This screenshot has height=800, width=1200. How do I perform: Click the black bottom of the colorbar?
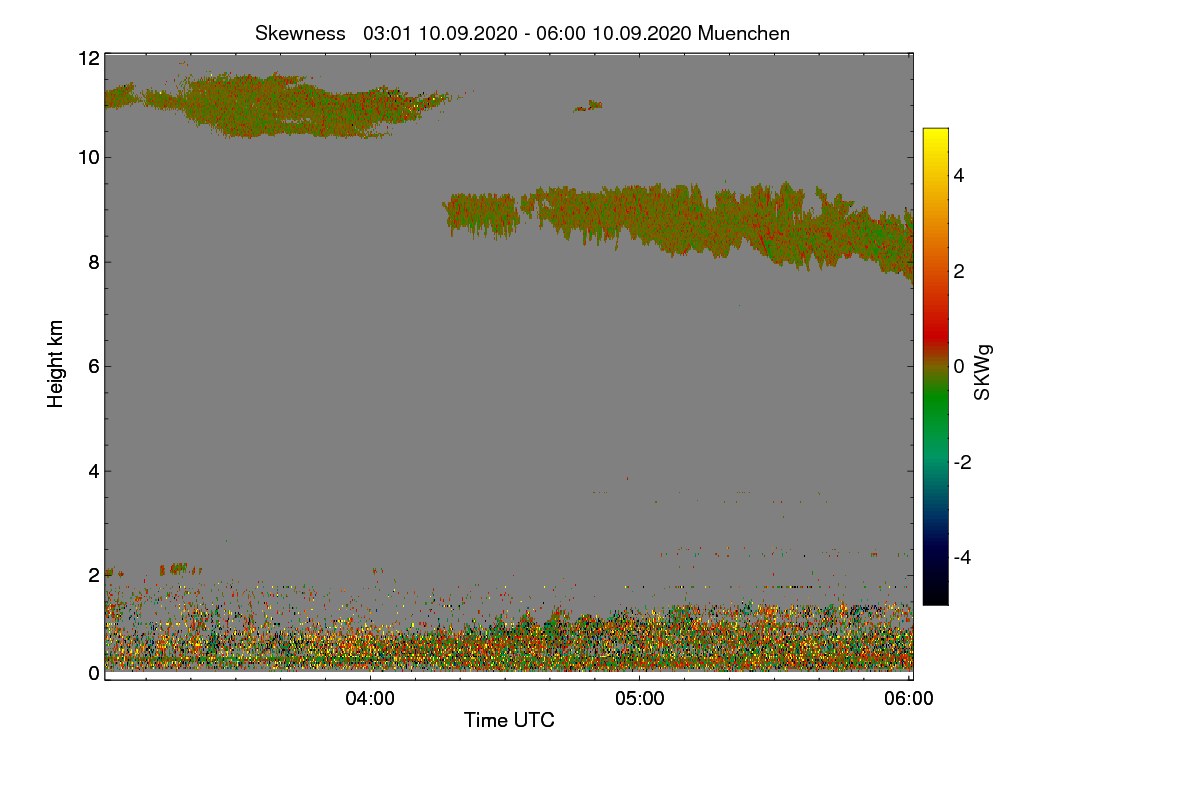[935, 595]
